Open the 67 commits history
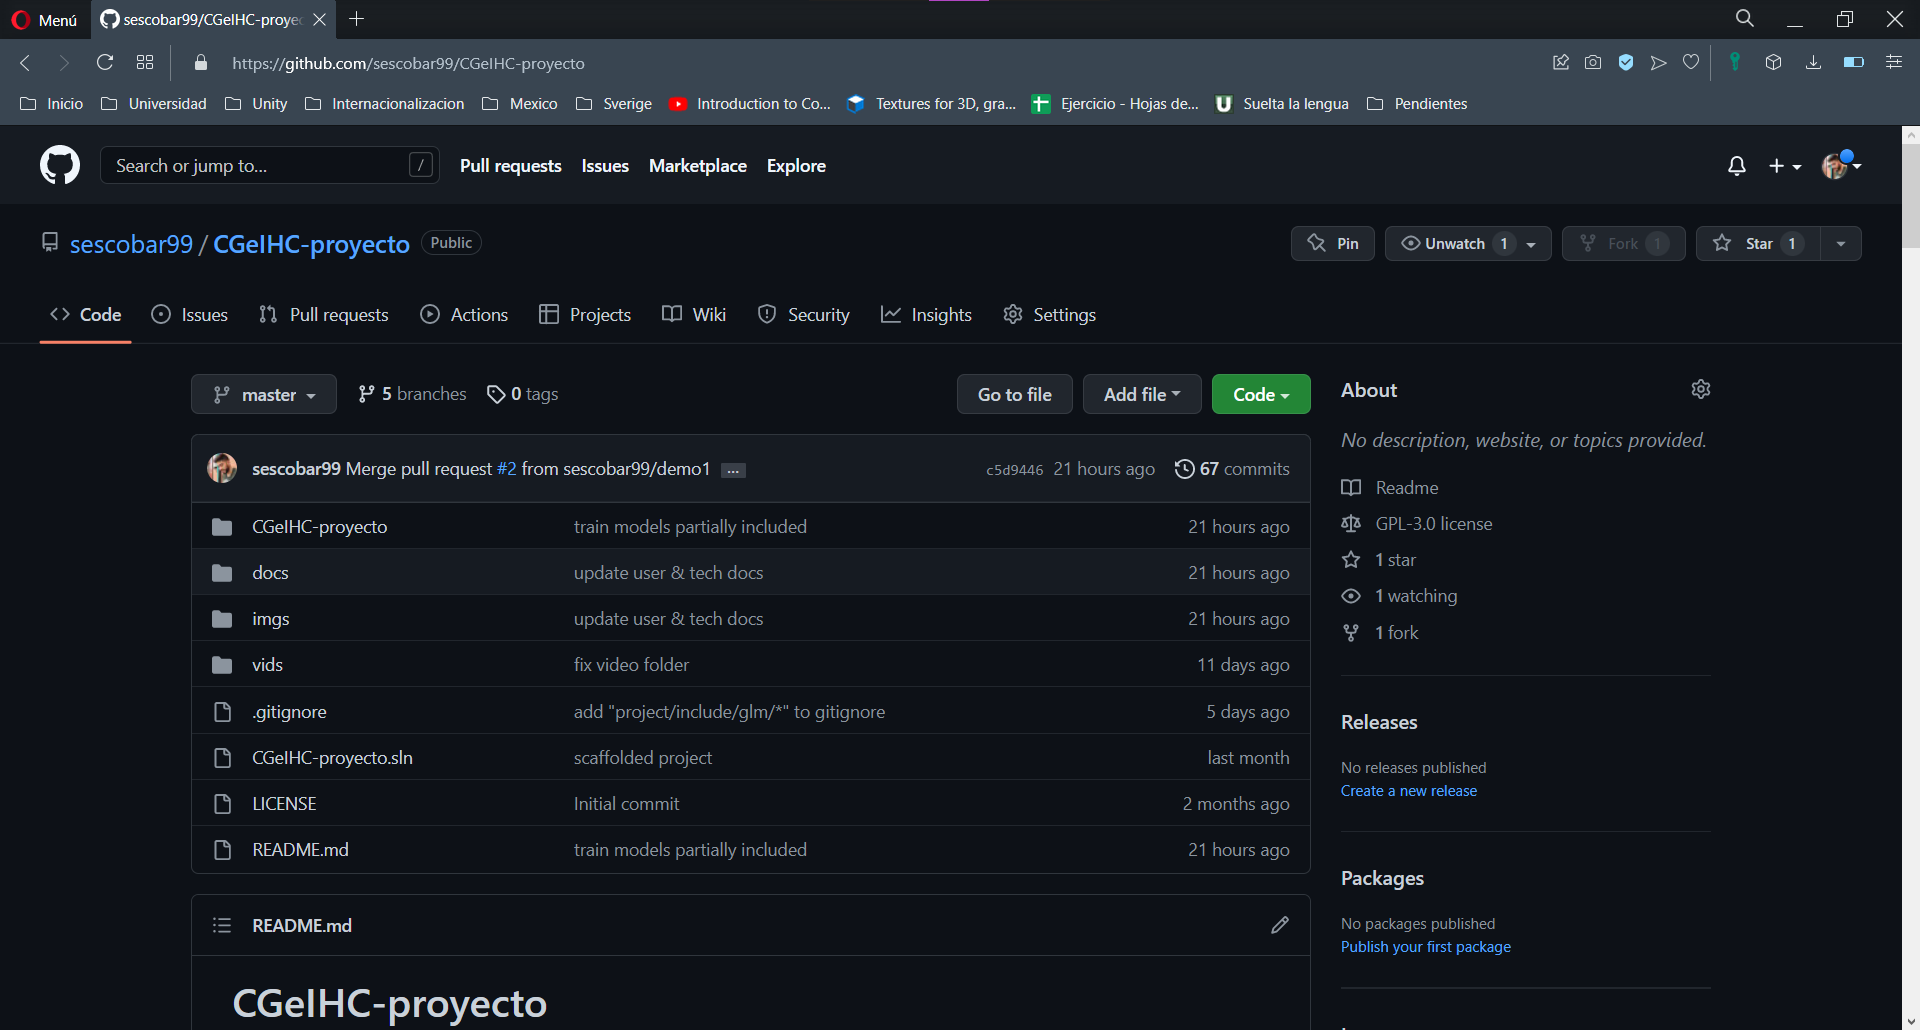This screenshot has width=1920, height=1030. 1232,468
